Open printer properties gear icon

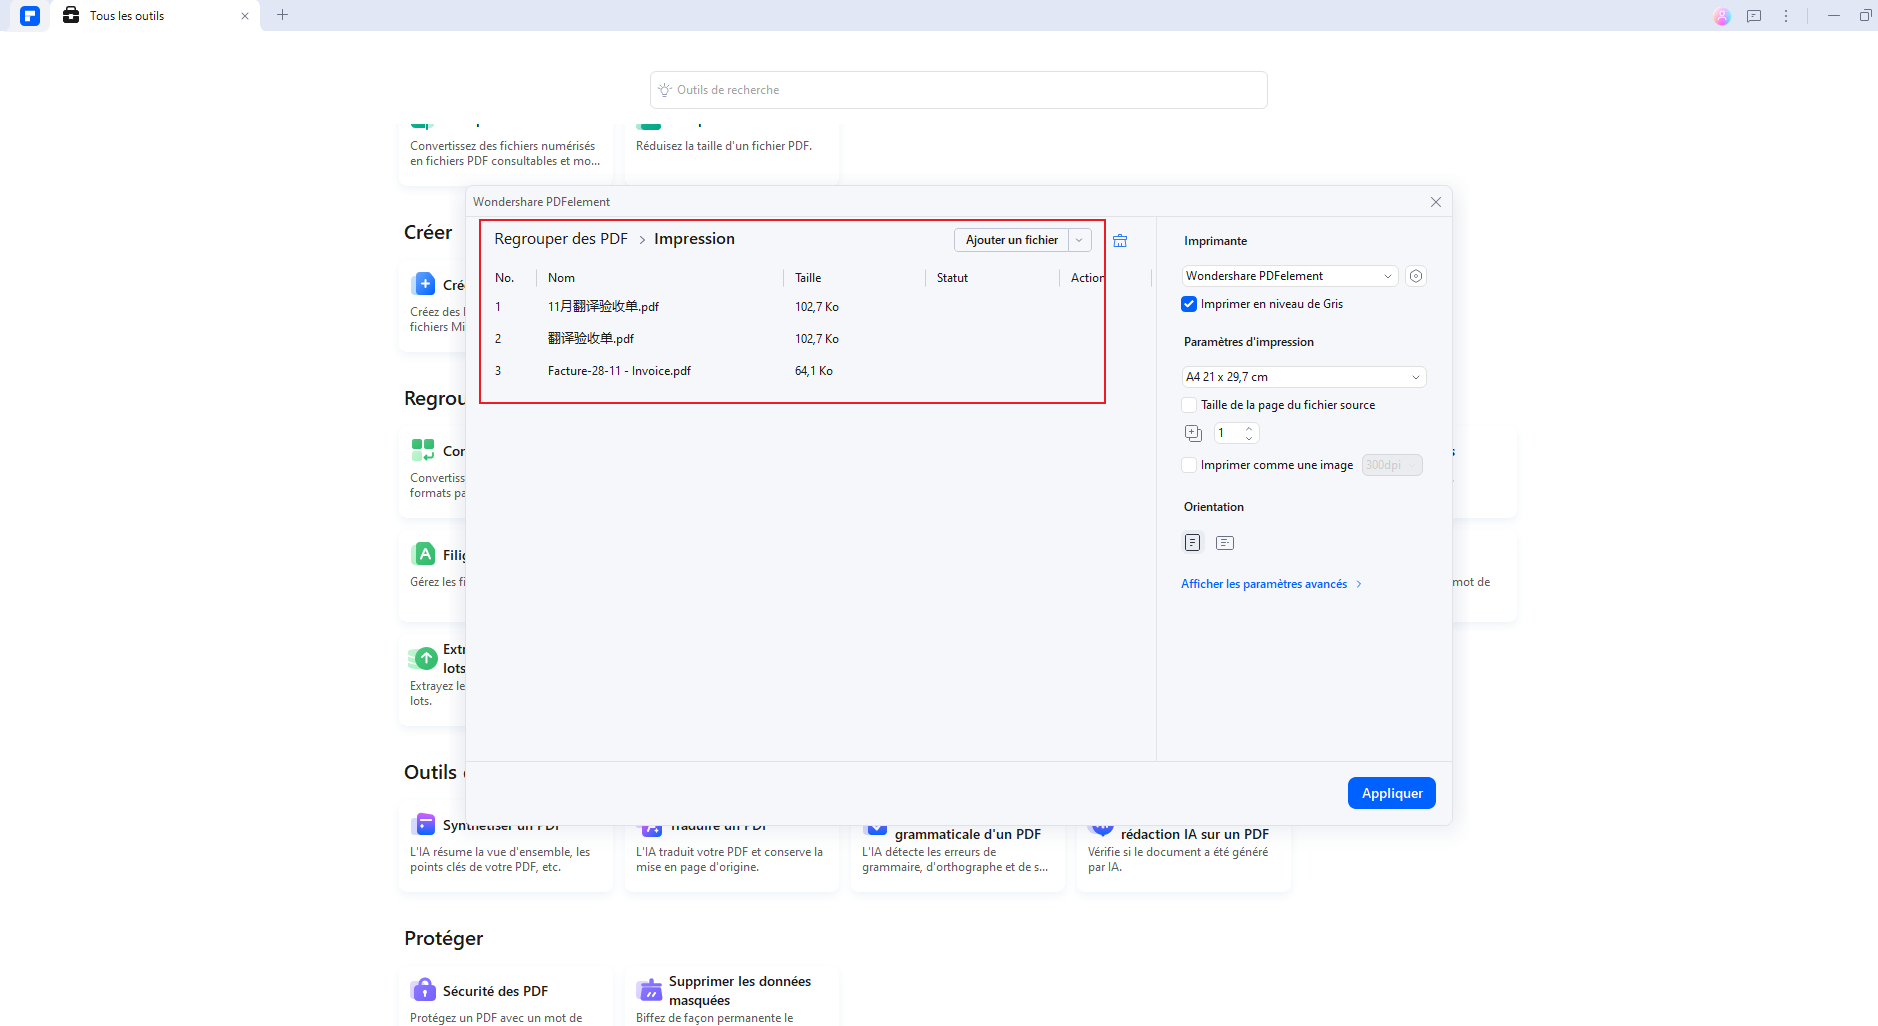tap(1416, 276)
